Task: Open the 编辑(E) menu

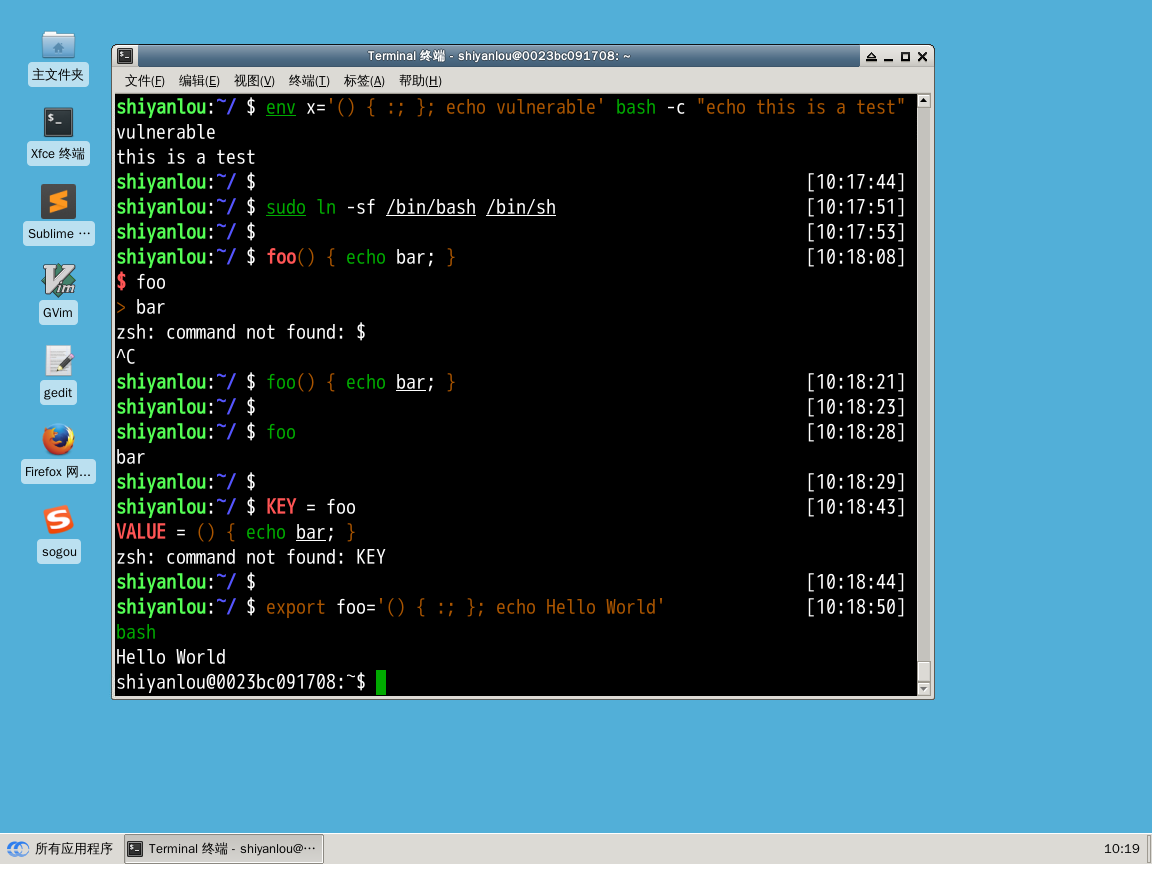Action: pyautogui.click(x=199, y=81)
